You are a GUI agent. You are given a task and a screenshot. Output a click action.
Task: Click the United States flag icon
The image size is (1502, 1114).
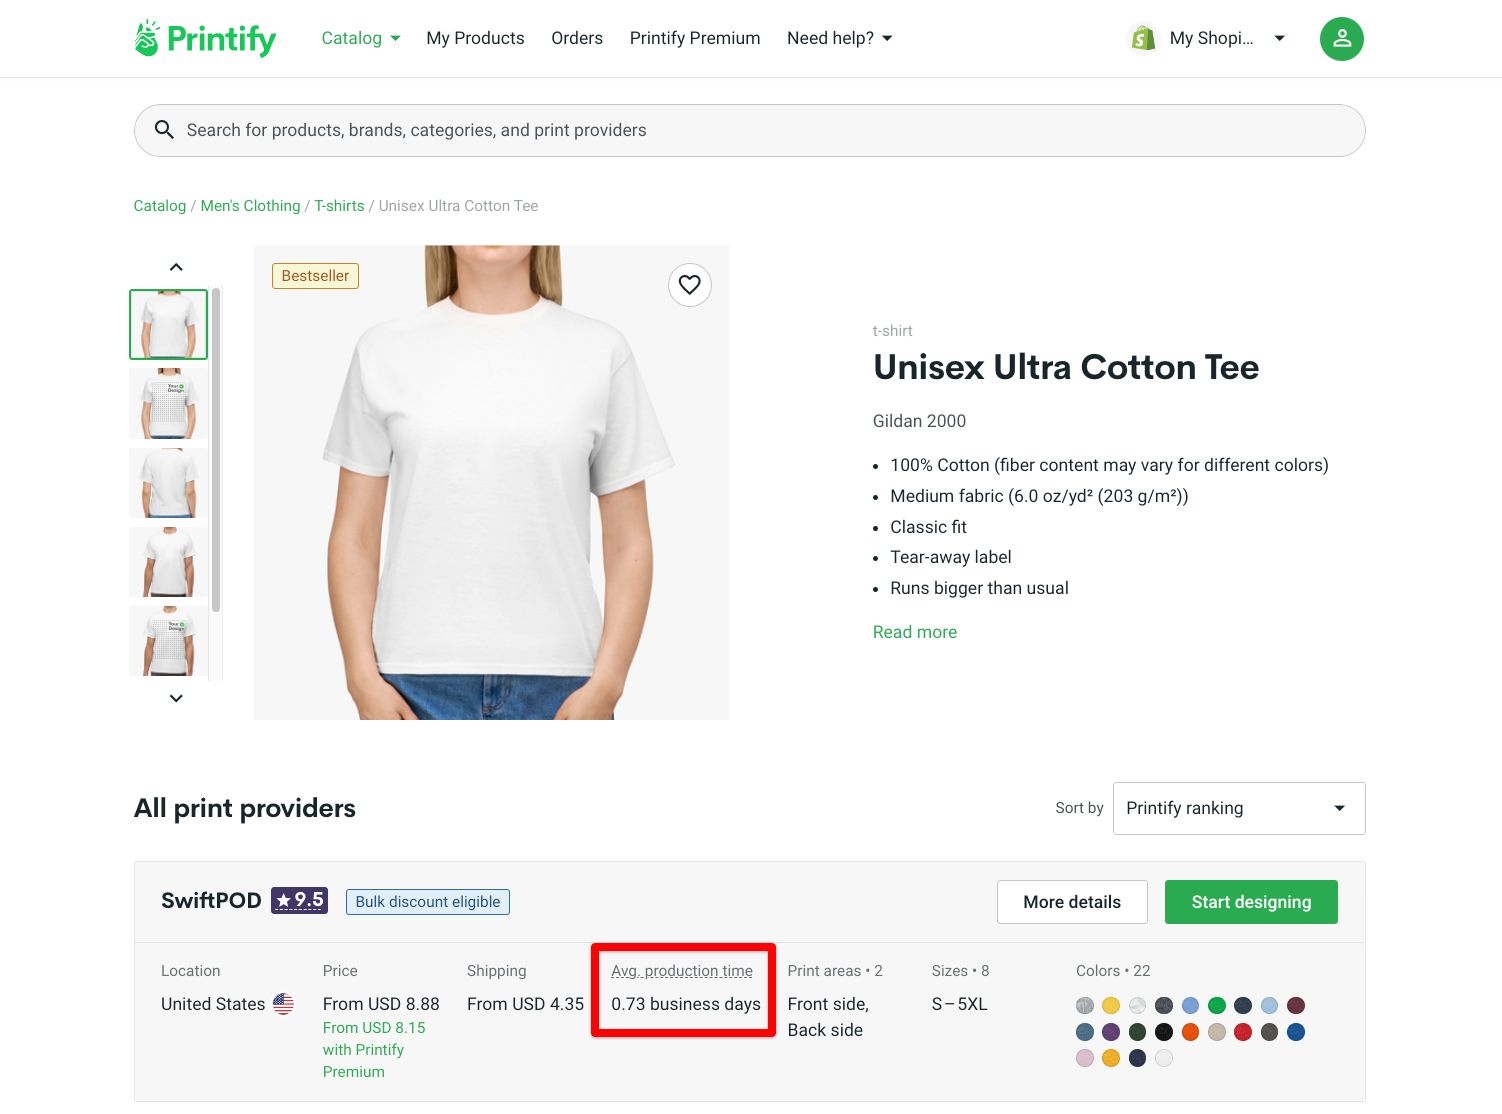coord(284,1004)
